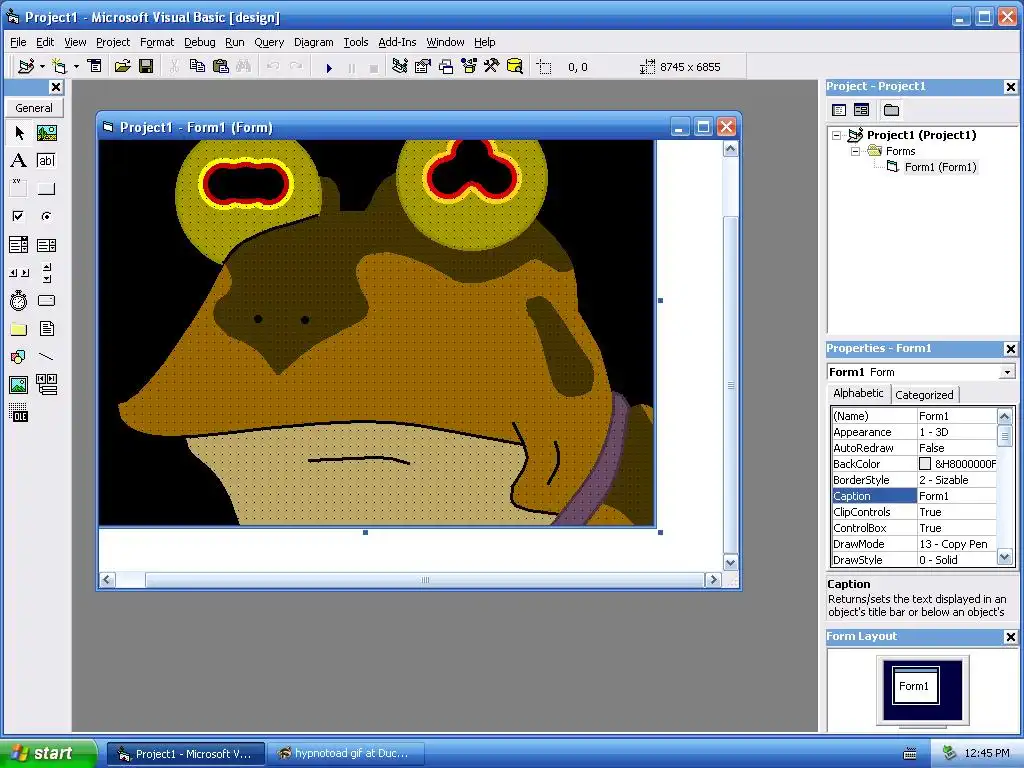Select the PictureBox control tool
This screenshot has width=1024, height=768.
[46, 133]
